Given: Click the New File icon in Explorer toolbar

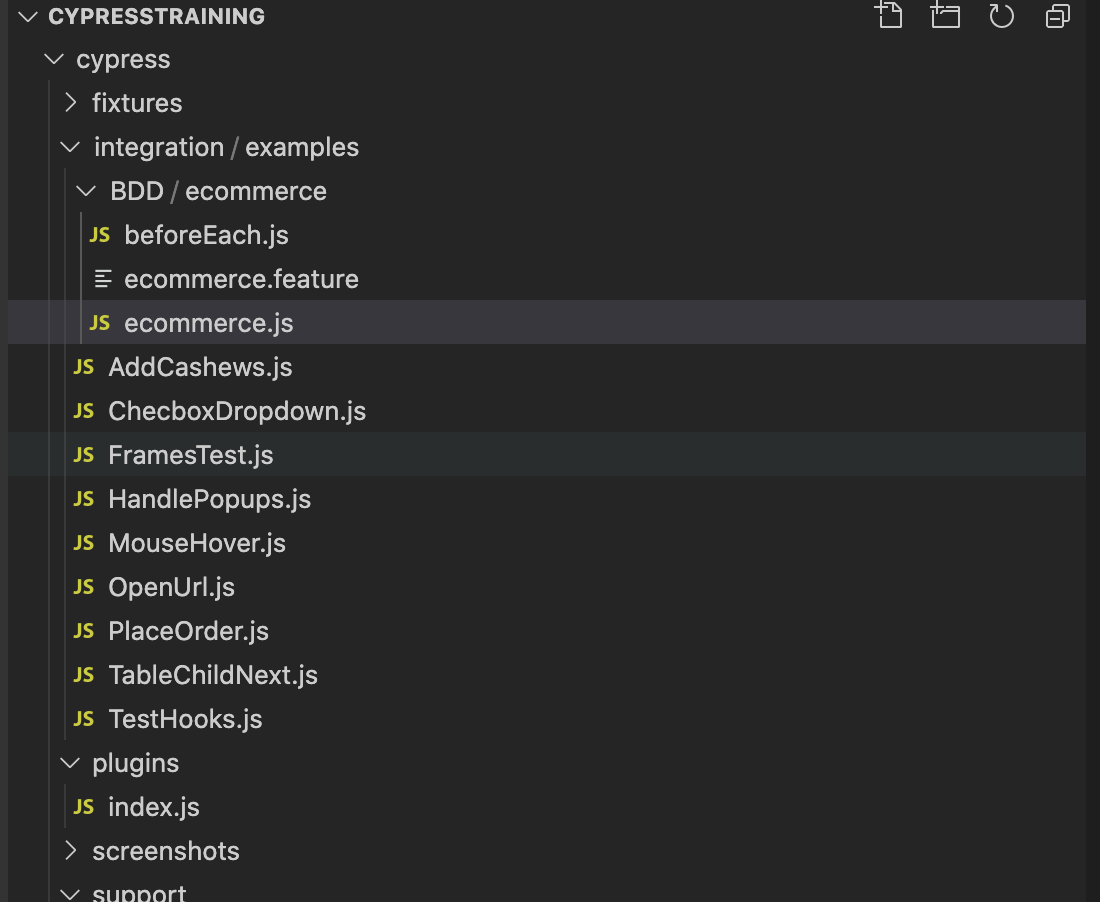Looking at the screenshot, I should [x=889, y=16].
